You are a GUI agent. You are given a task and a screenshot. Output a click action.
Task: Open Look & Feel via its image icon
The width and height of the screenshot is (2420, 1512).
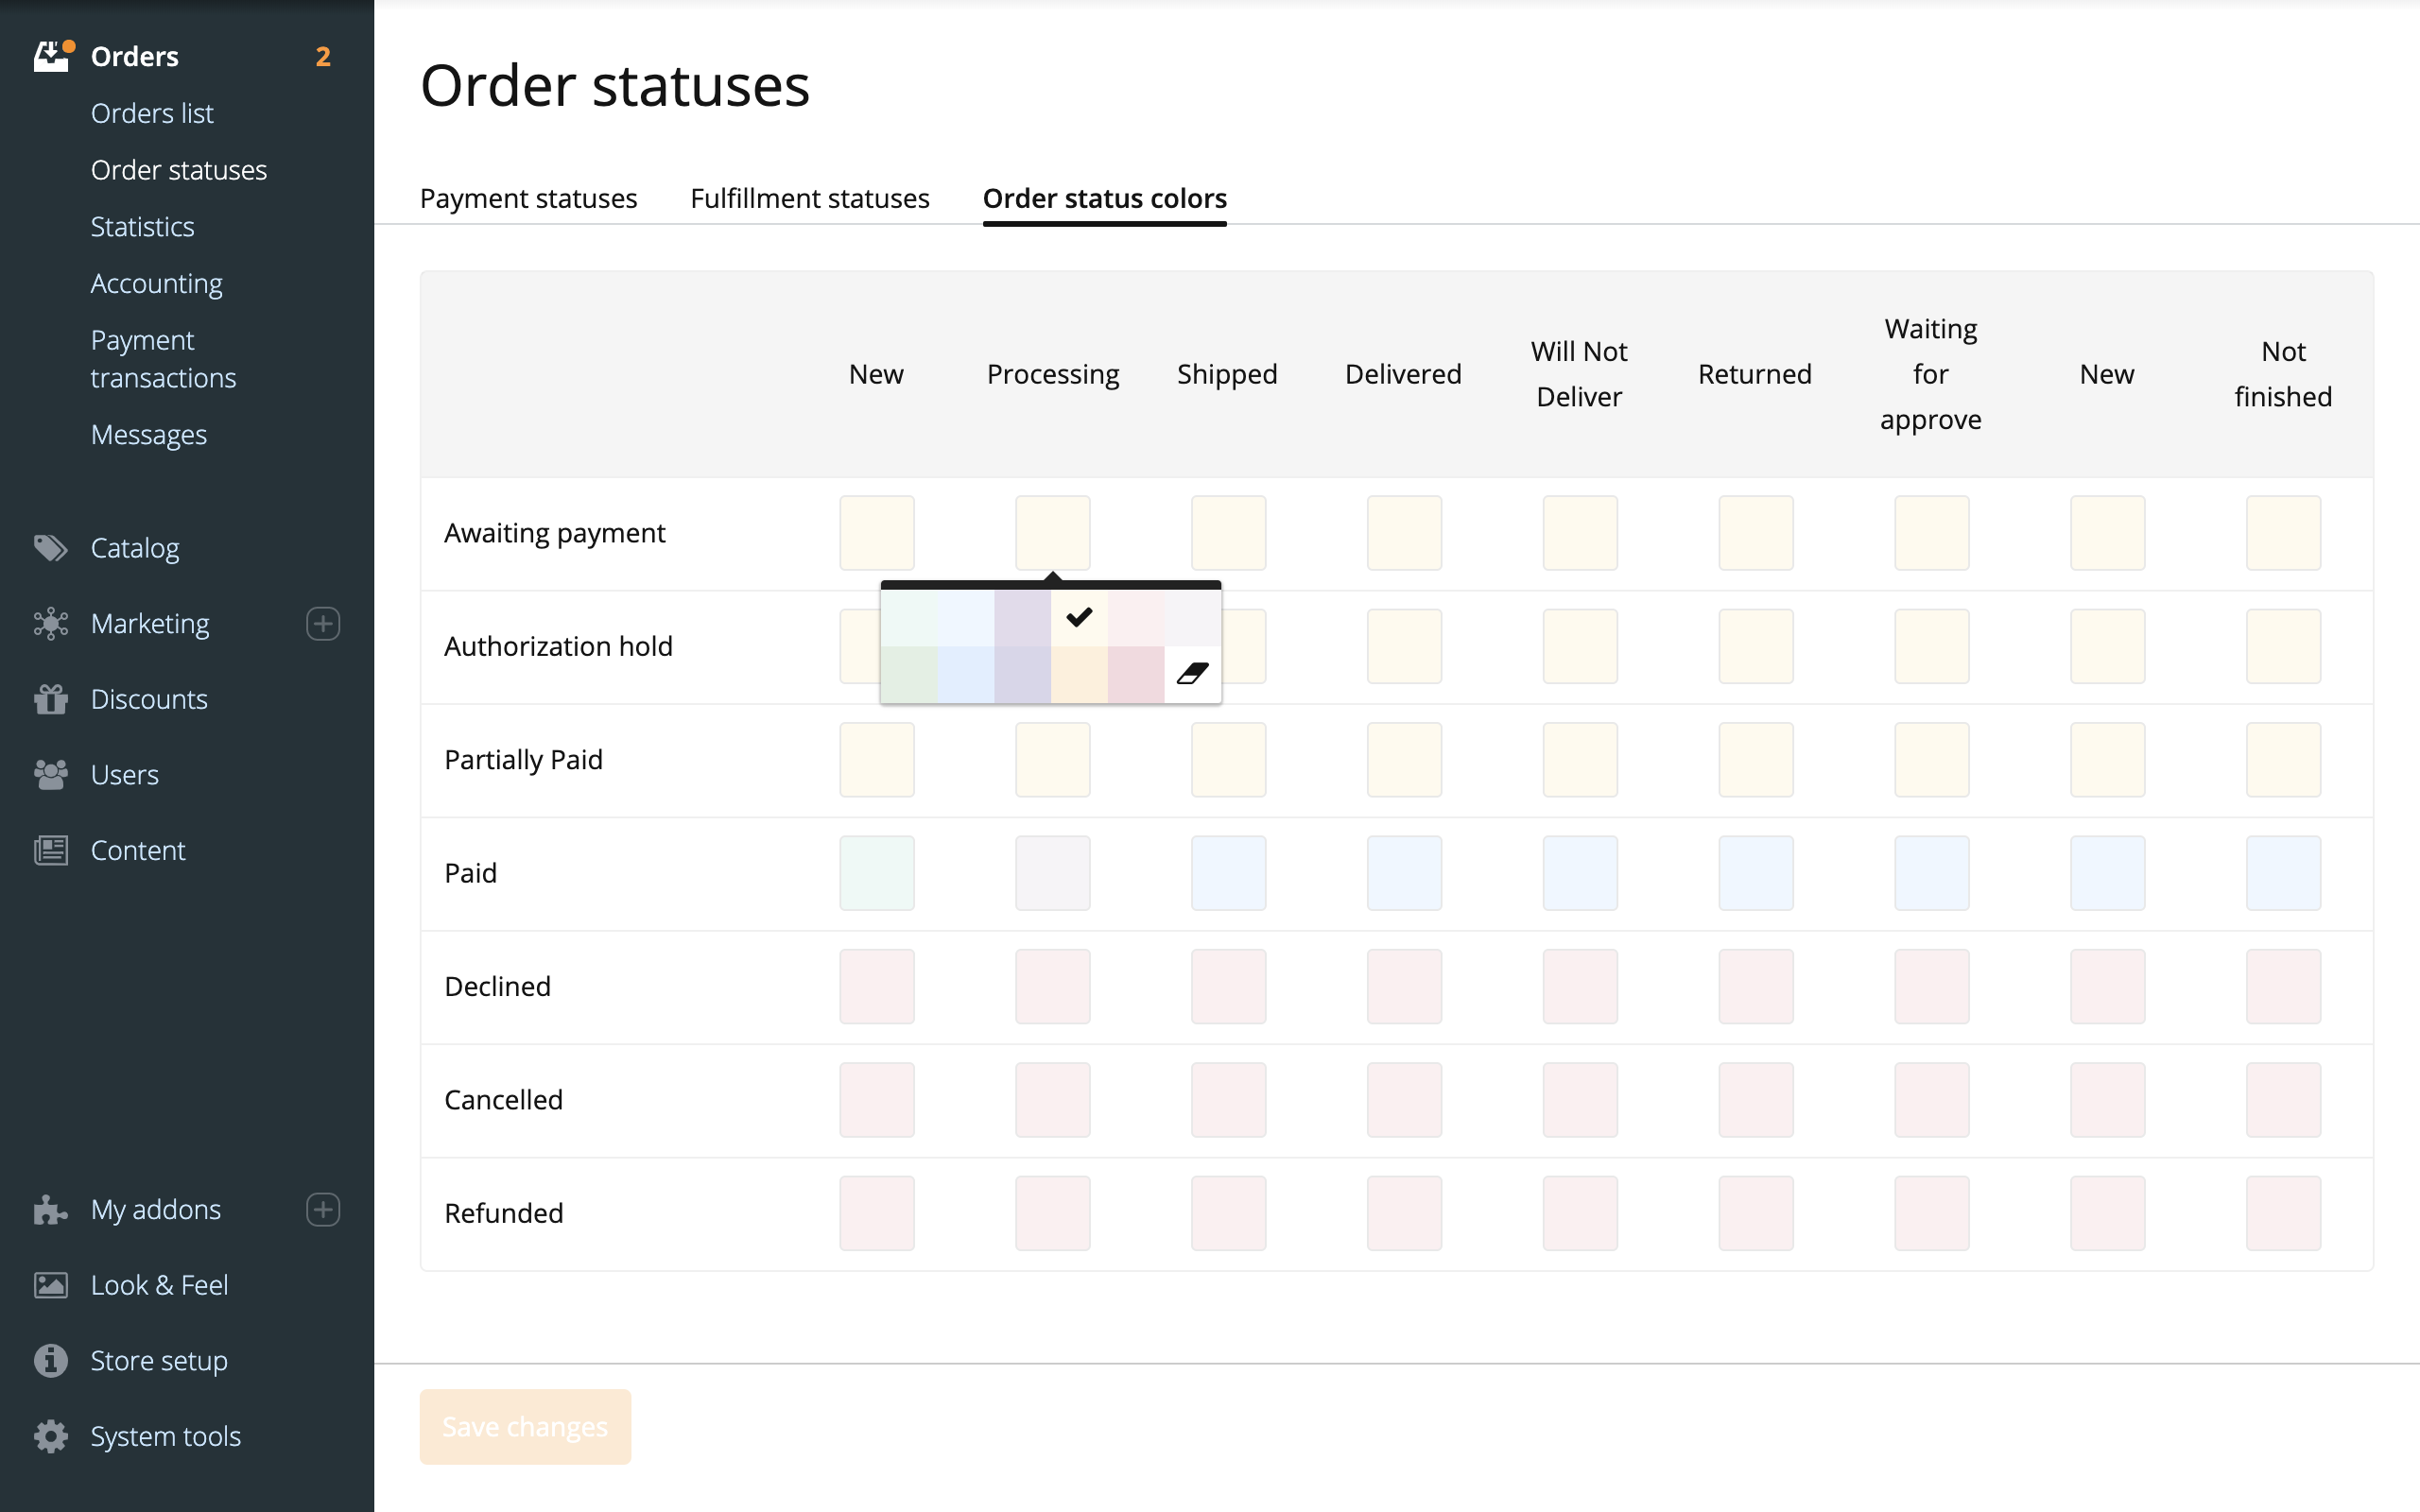pos(51,1285)
